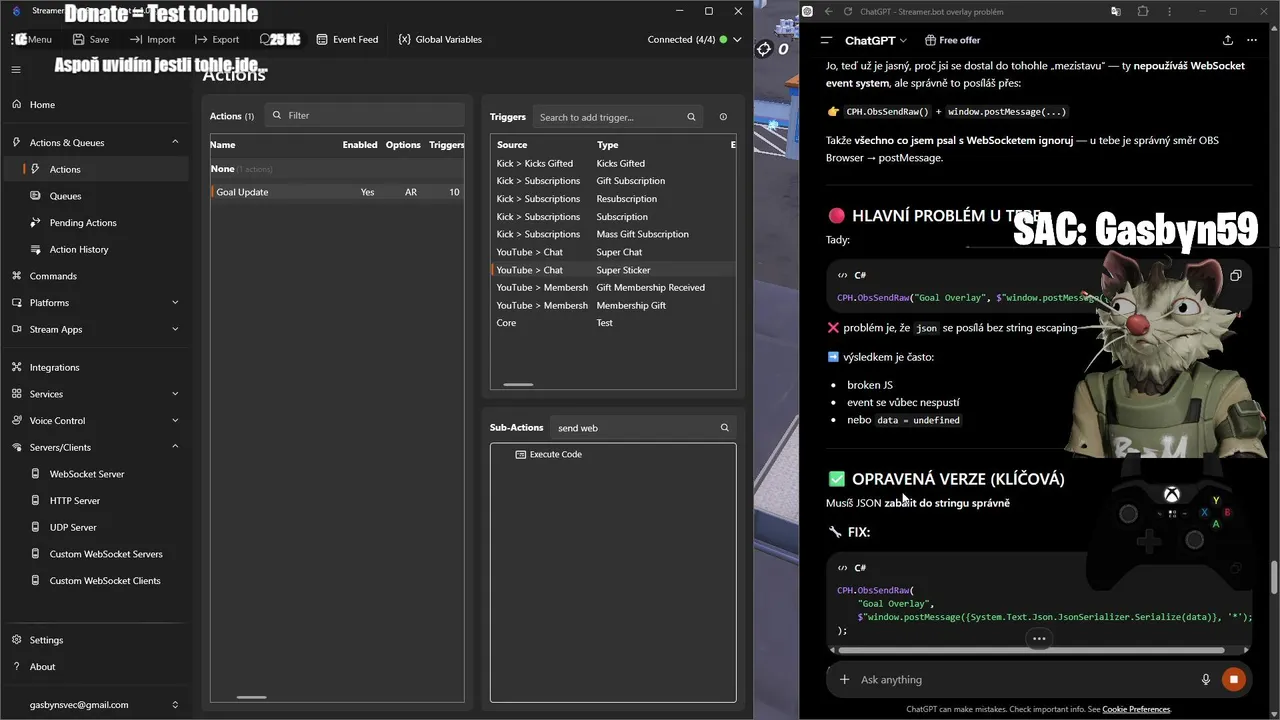
Task: Click the info icon next to trigger search
Action: pyautogui.click(x=723, y=117)
